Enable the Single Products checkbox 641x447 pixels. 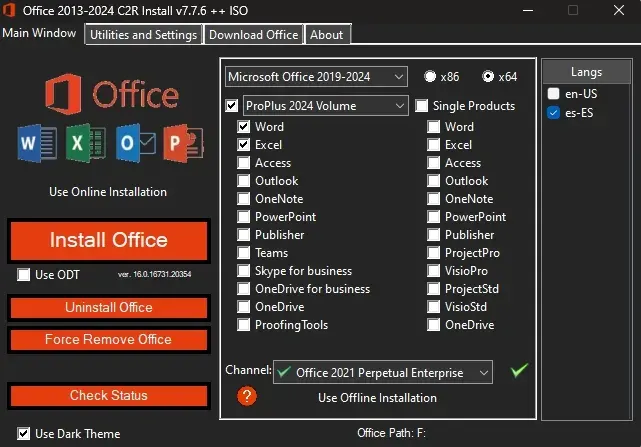click(x=421, y=106)
